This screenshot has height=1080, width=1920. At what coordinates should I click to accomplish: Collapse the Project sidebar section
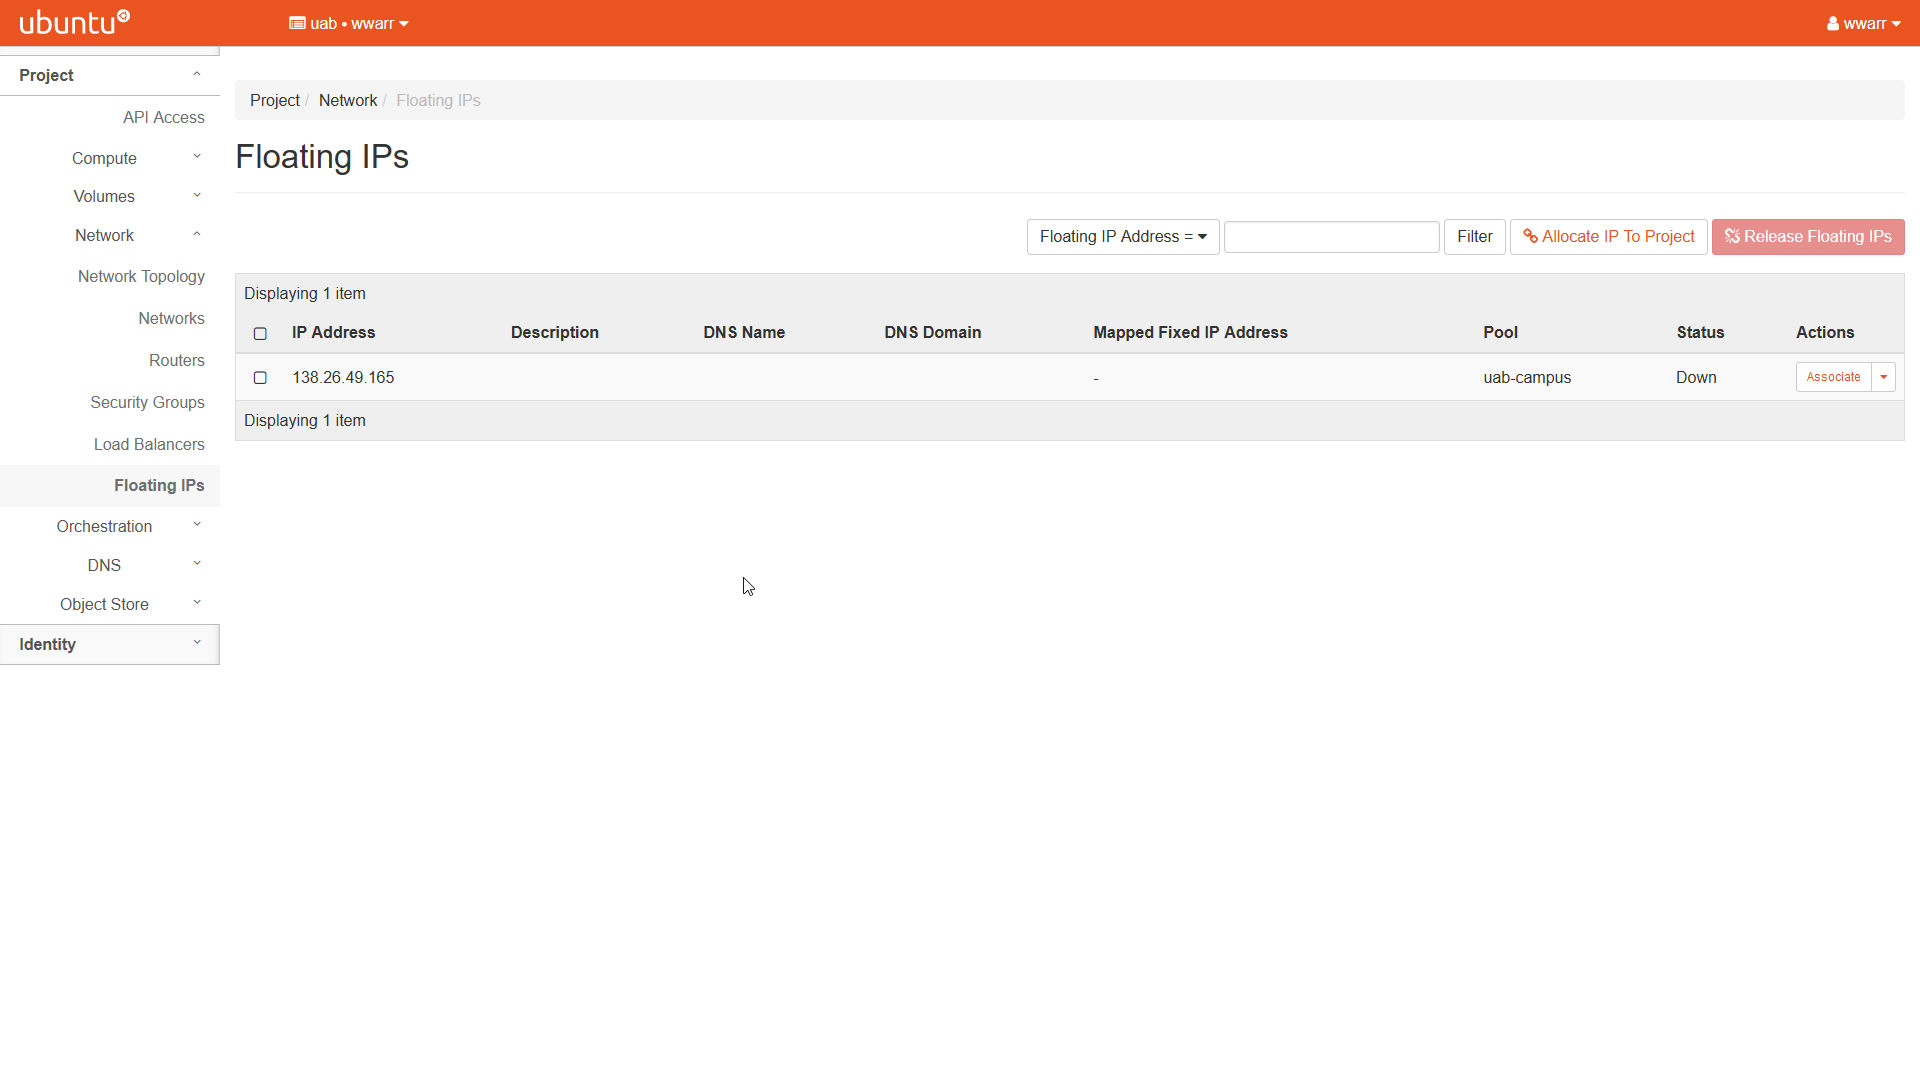[x=110, y=75]
